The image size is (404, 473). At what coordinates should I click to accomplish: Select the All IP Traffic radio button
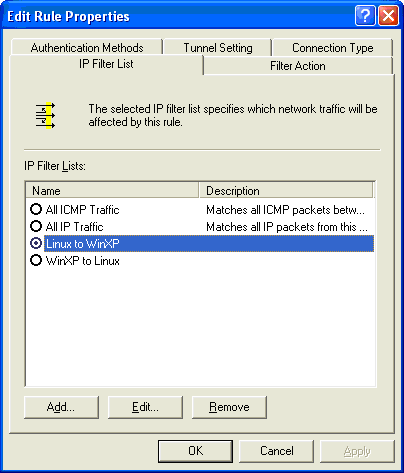tap(36, 226)
